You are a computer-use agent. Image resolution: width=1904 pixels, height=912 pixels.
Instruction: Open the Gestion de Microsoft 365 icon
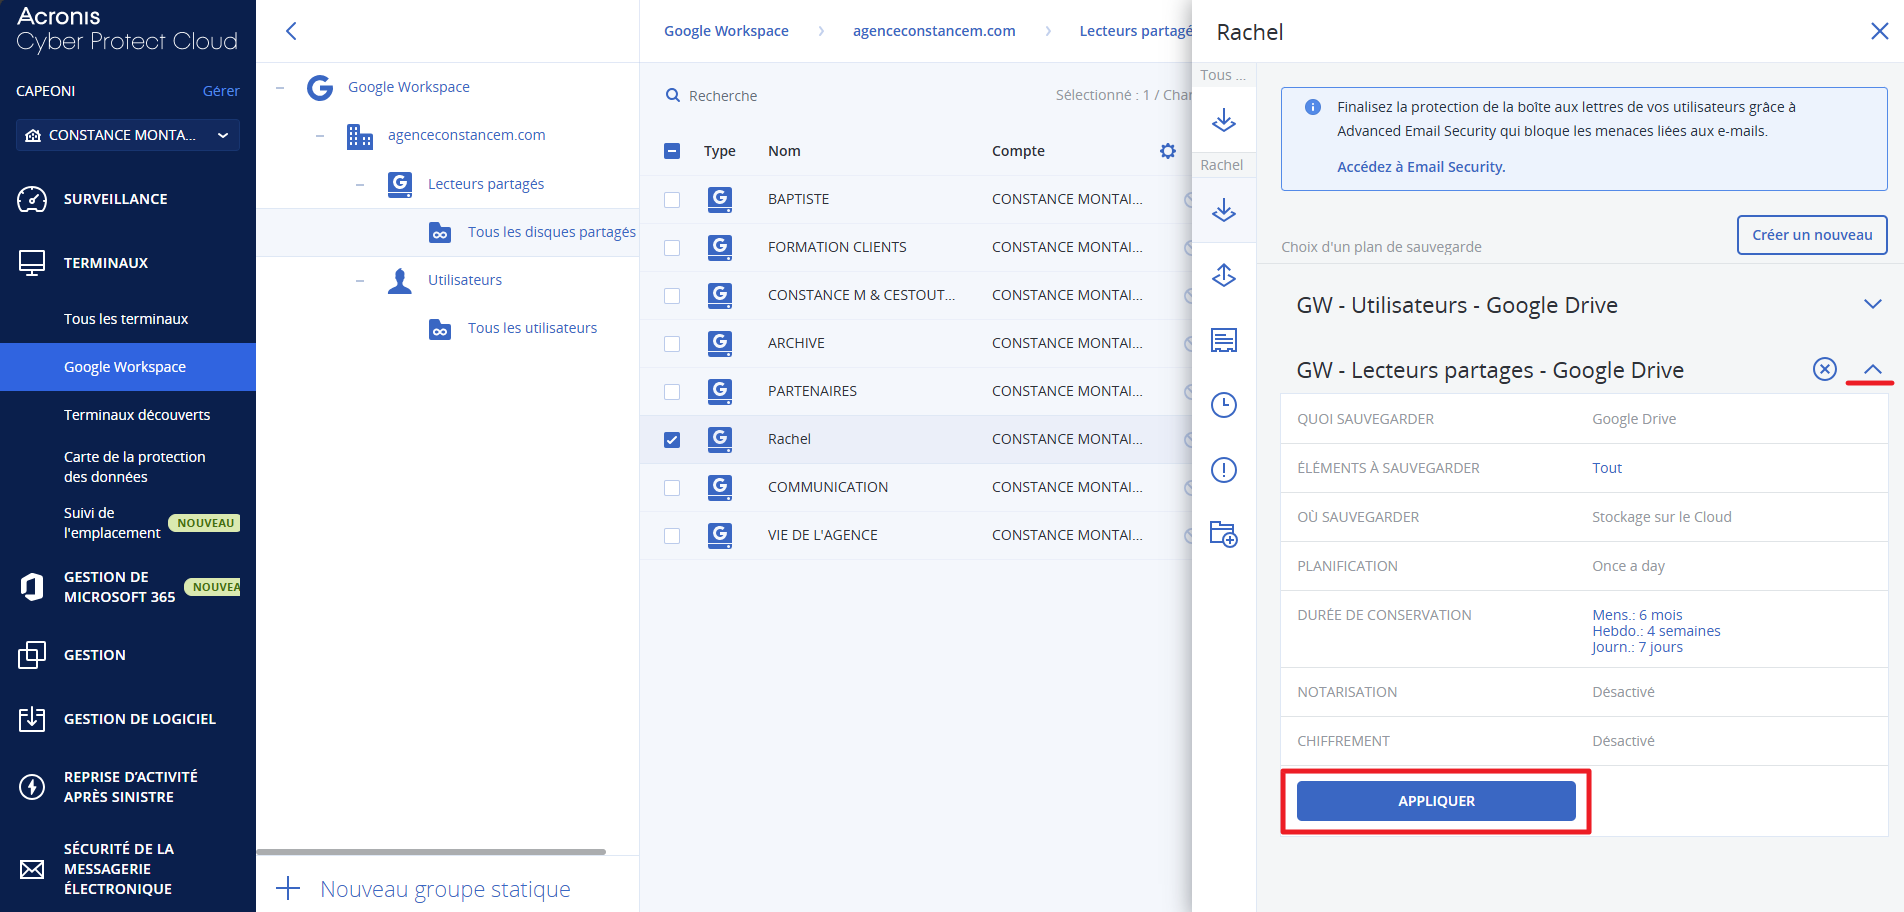[32, 587]
